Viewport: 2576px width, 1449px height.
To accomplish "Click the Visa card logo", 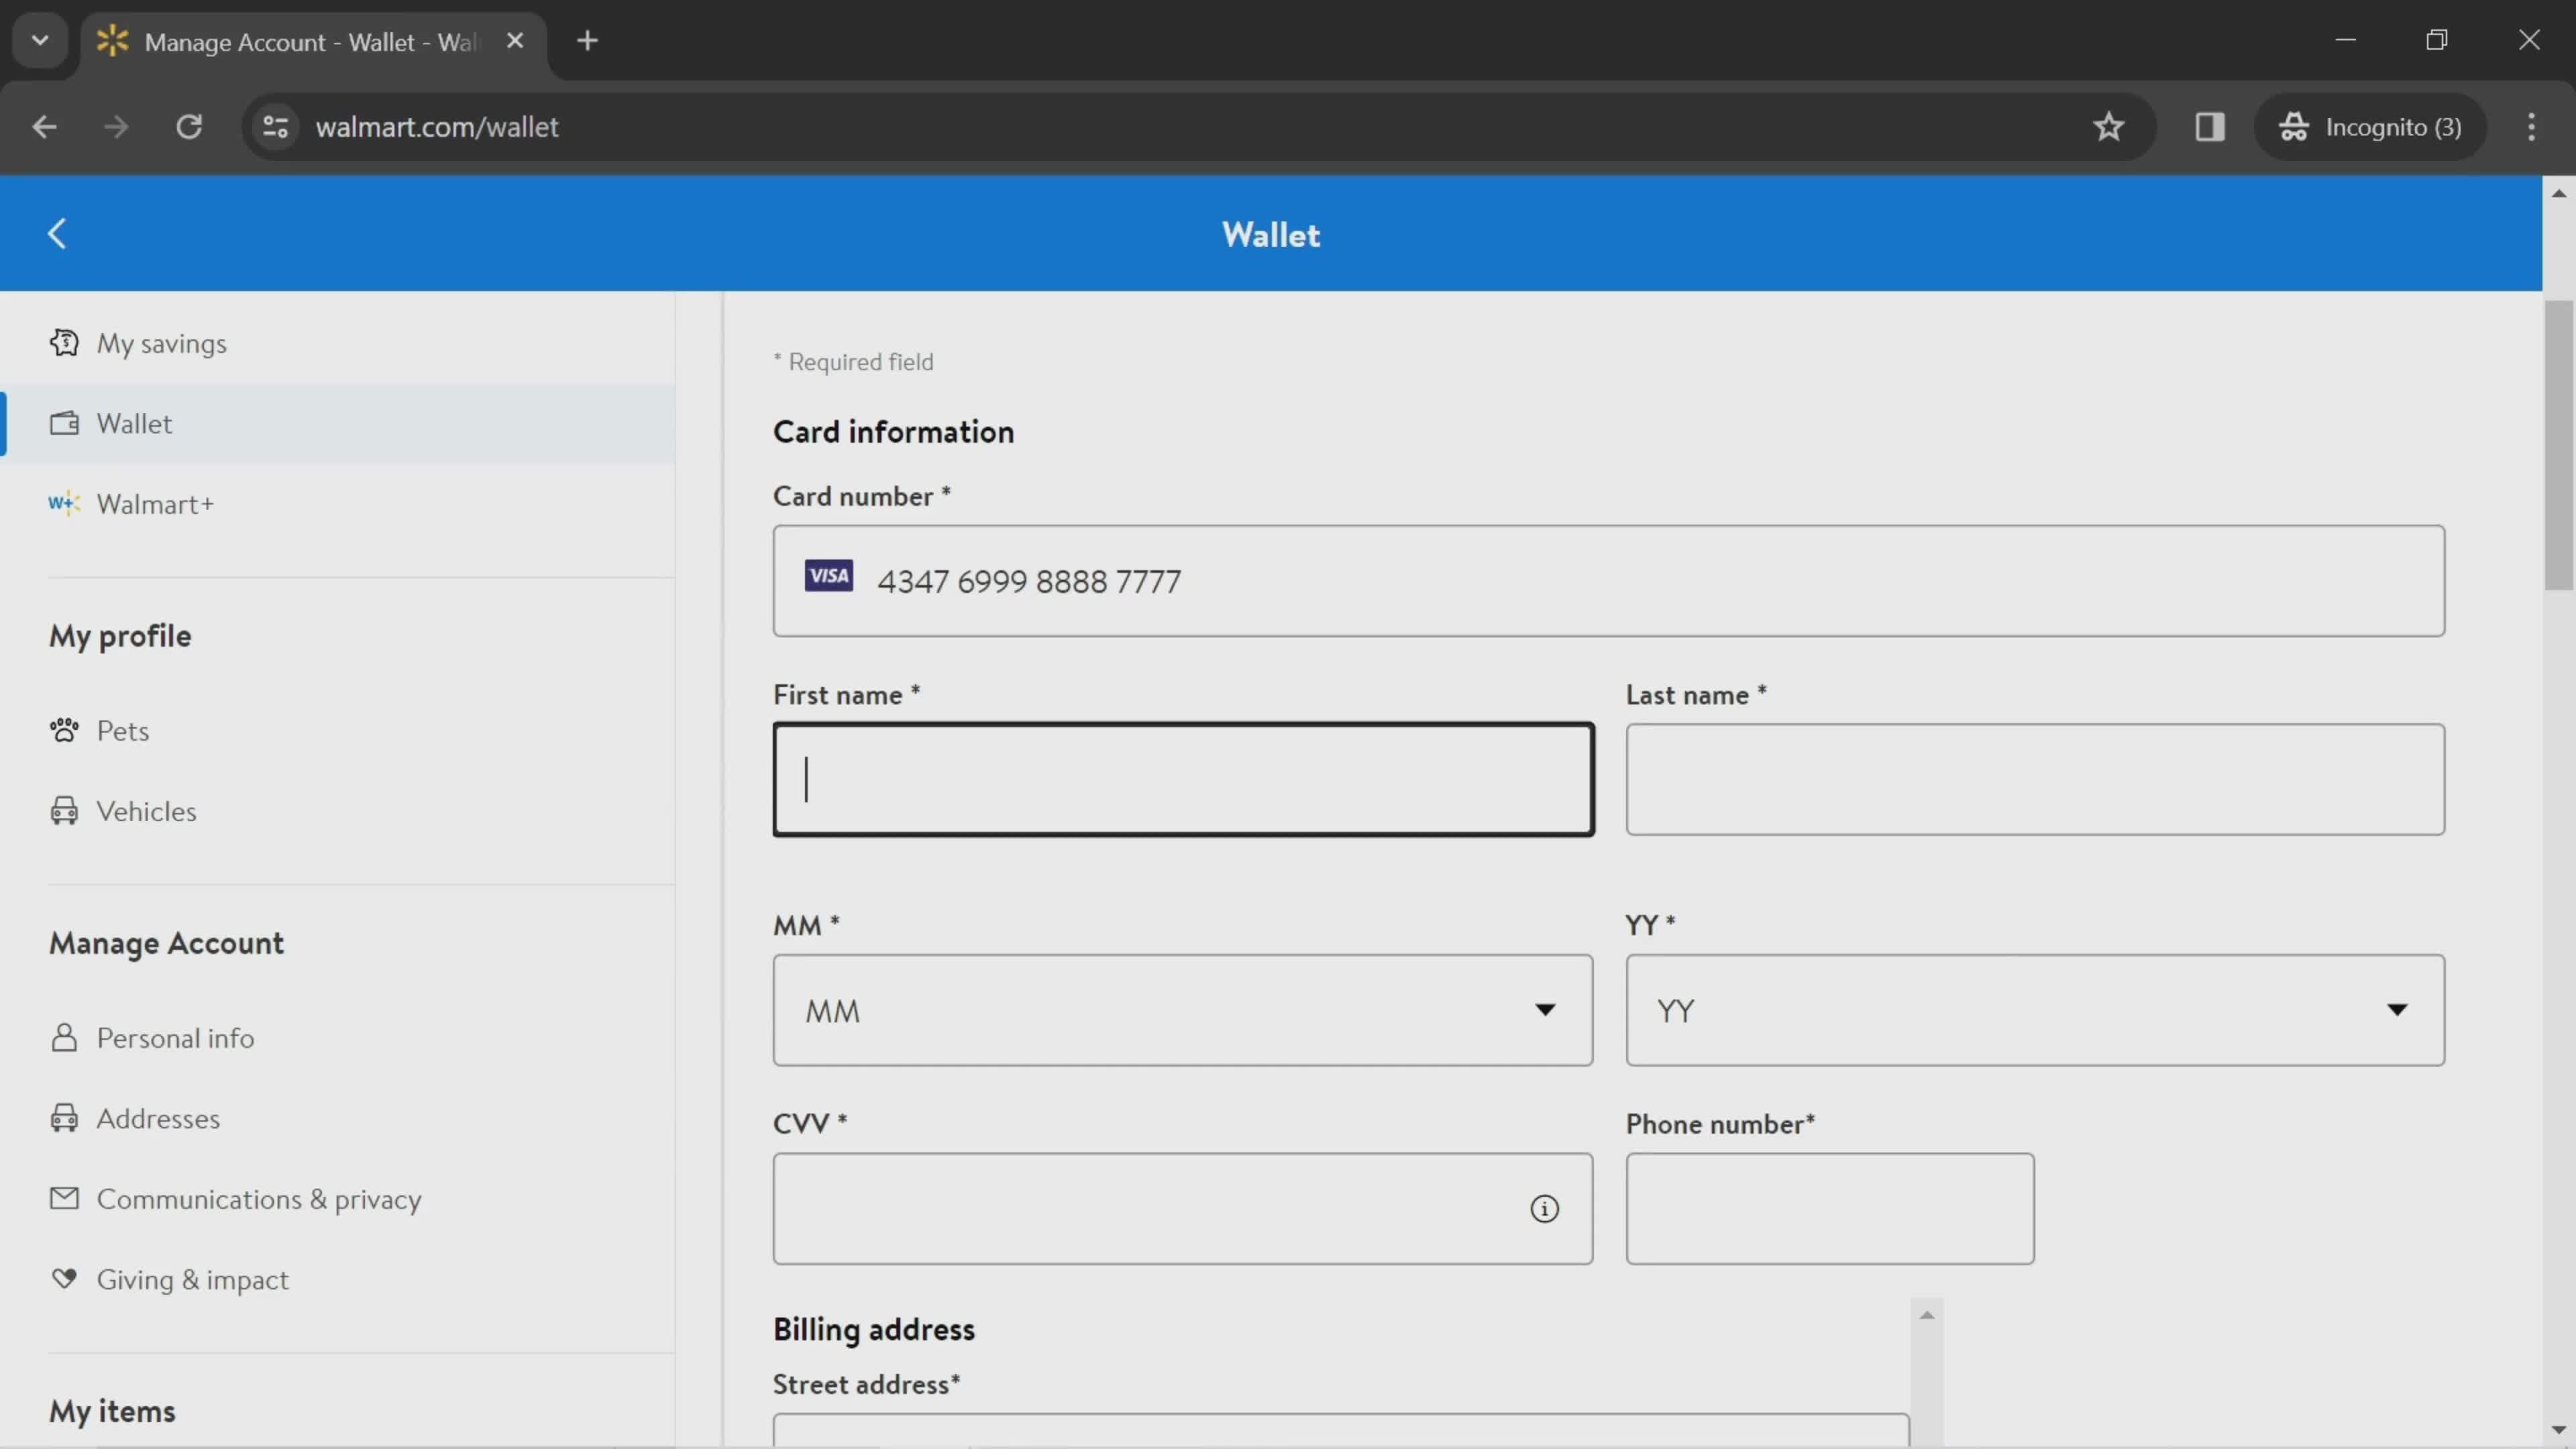I will coord(828,576).
